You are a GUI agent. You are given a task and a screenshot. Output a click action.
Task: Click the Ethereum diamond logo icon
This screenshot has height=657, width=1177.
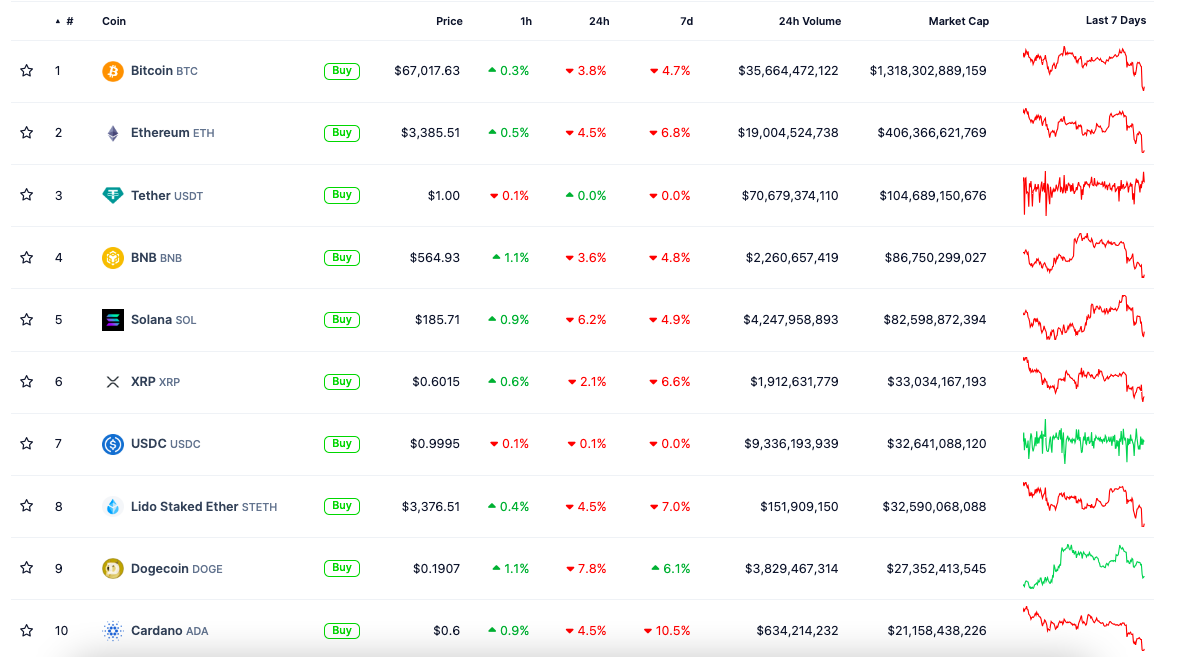(113, 134)
